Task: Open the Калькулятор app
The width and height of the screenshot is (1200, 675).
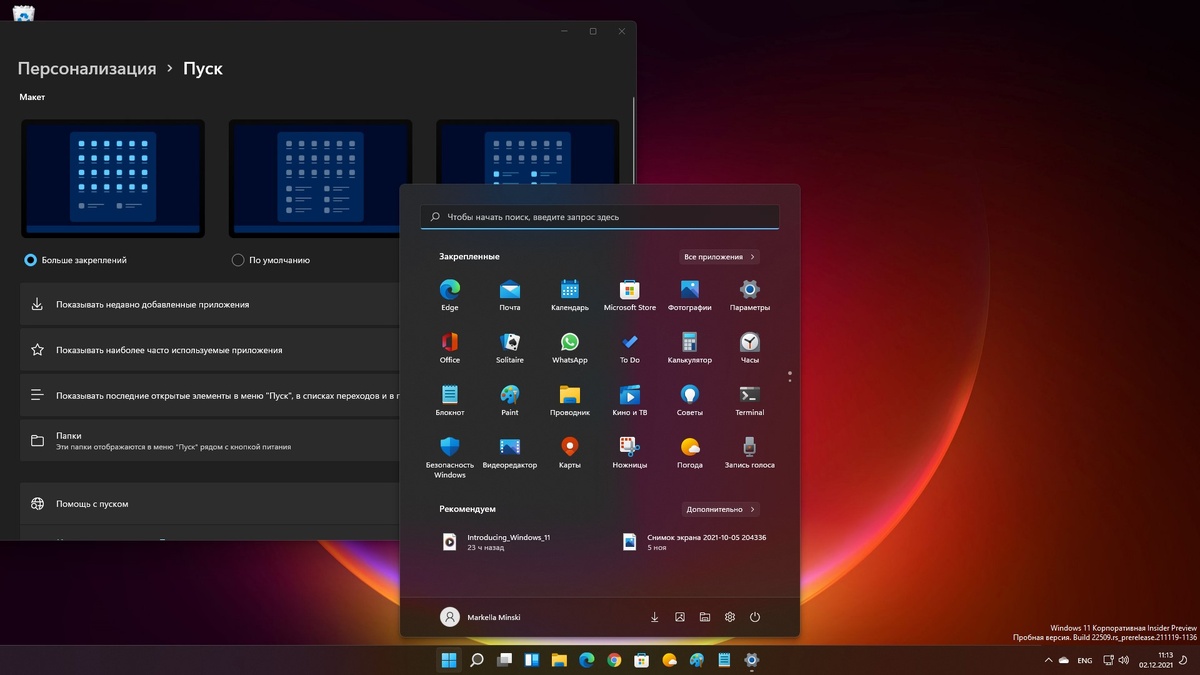Action: point(690,347)
